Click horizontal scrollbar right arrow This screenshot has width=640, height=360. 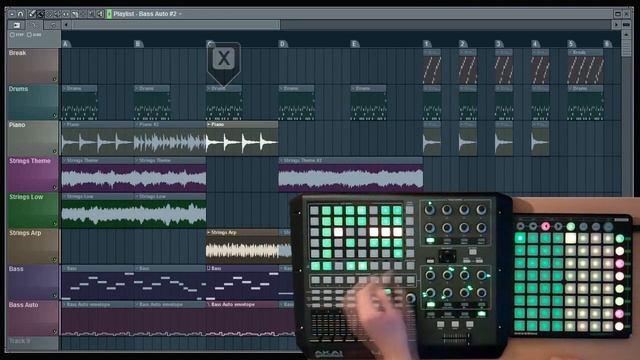pyautogui.click(x=616, y=25)
